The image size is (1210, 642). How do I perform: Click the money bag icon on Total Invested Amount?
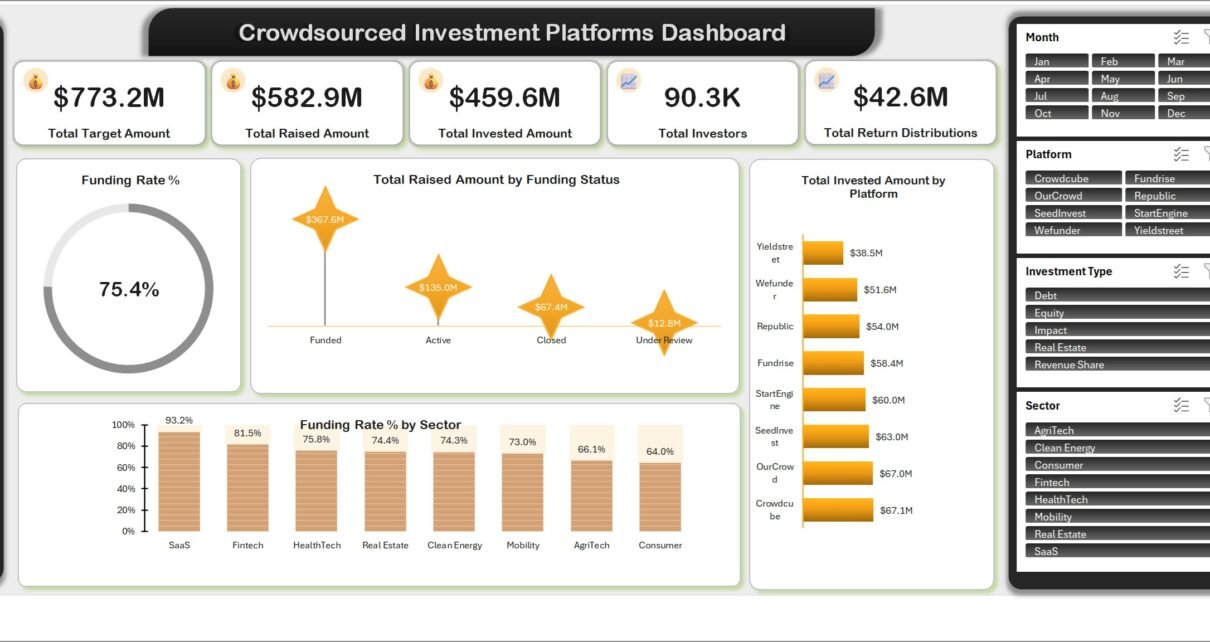coord(431,82)
